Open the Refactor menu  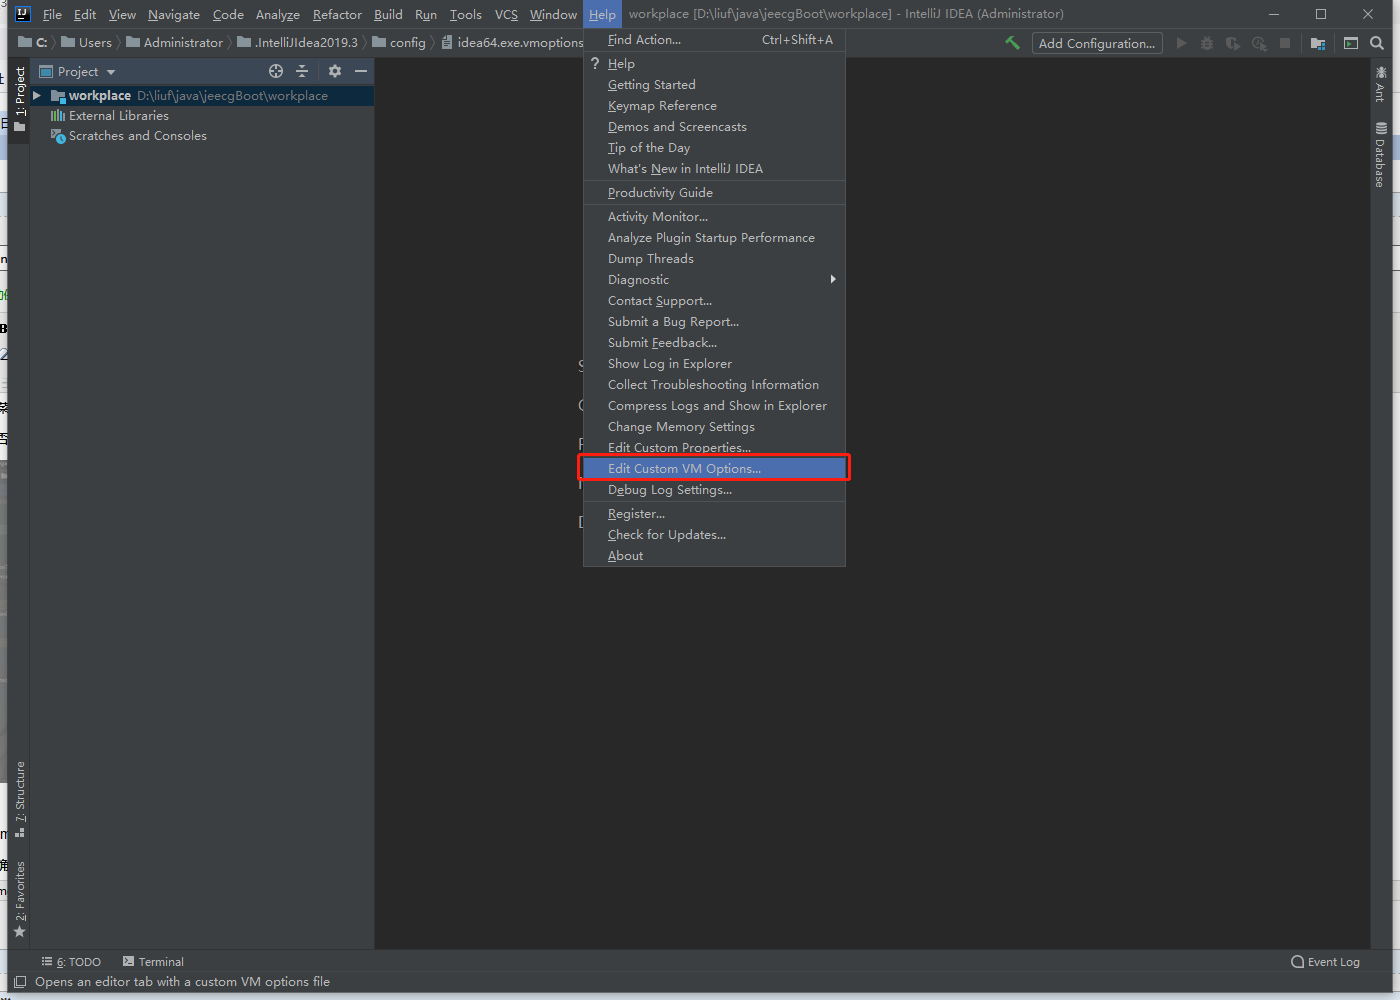337,14
